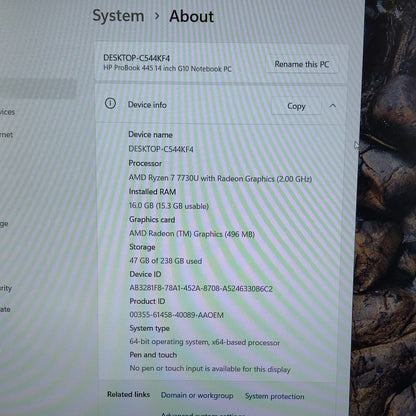The height and width of the screenshot is (416, 416).
Task: Click the breadcrumb chevron arrow after System
Action: point(157,16)
